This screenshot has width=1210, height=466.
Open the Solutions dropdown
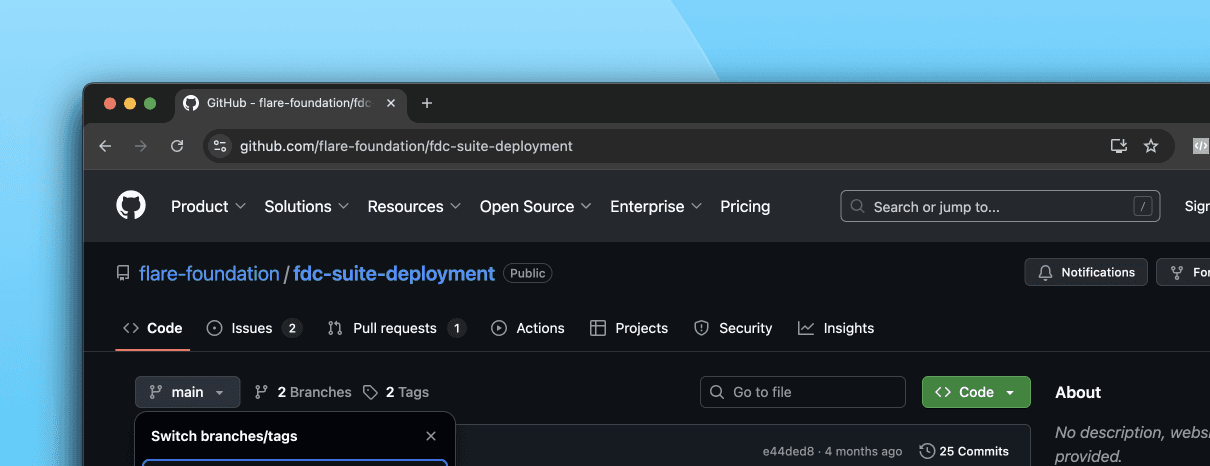[306, 206]
